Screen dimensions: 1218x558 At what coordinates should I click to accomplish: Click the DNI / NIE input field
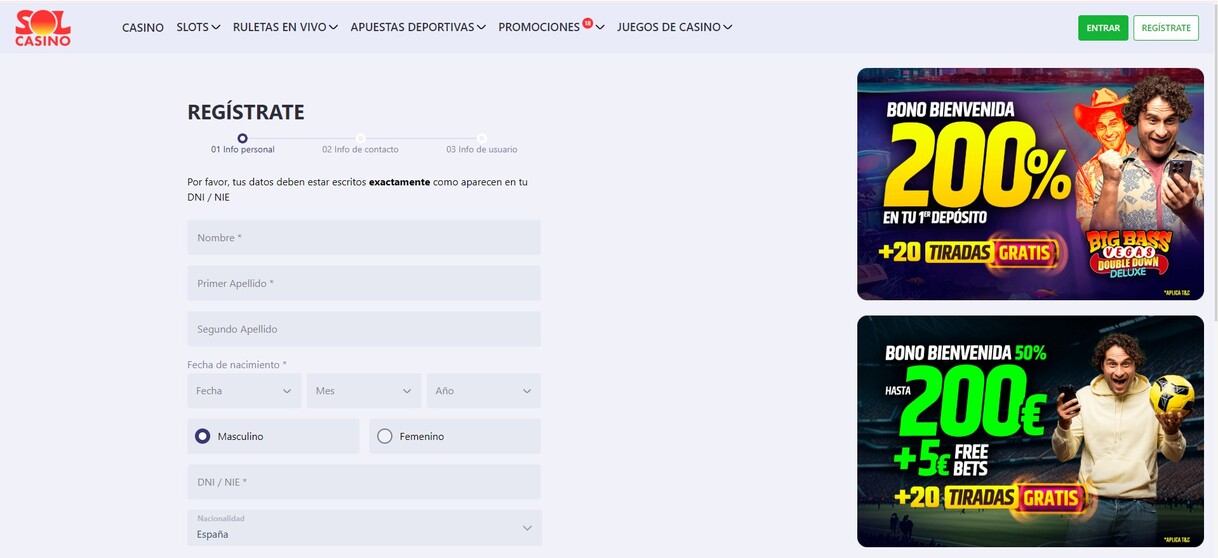(364, 482)
